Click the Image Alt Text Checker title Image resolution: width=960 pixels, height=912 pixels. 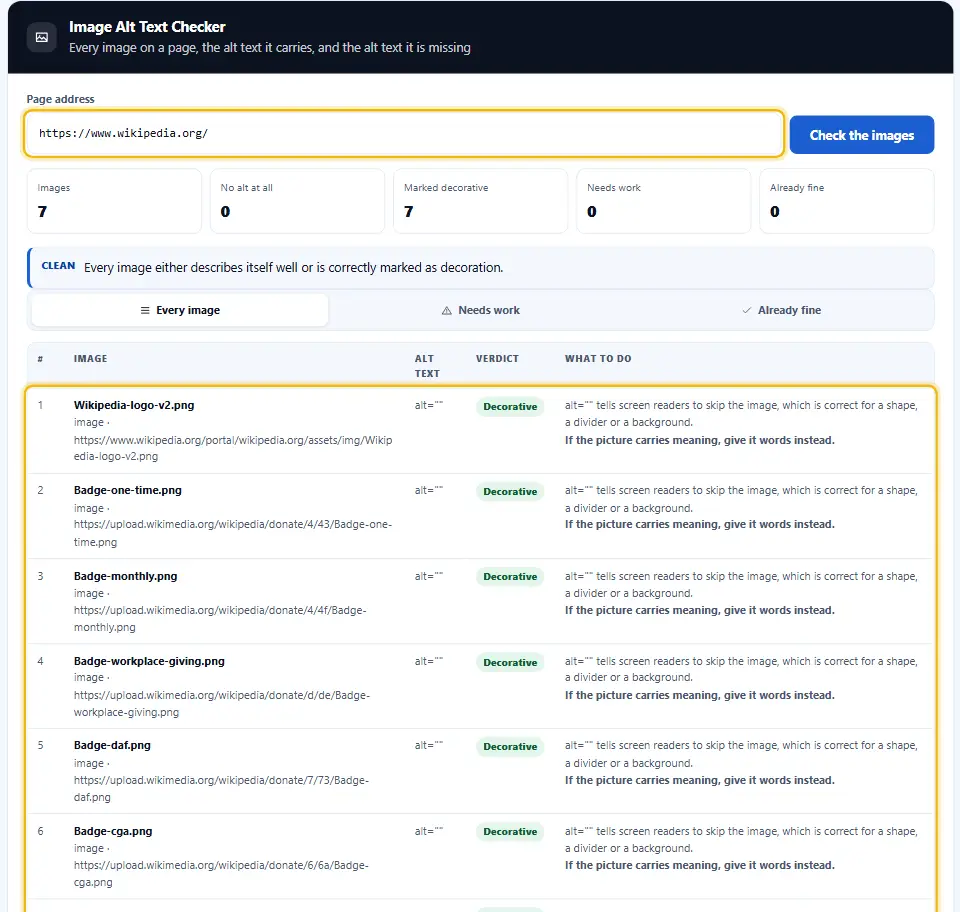click(147, 27)
